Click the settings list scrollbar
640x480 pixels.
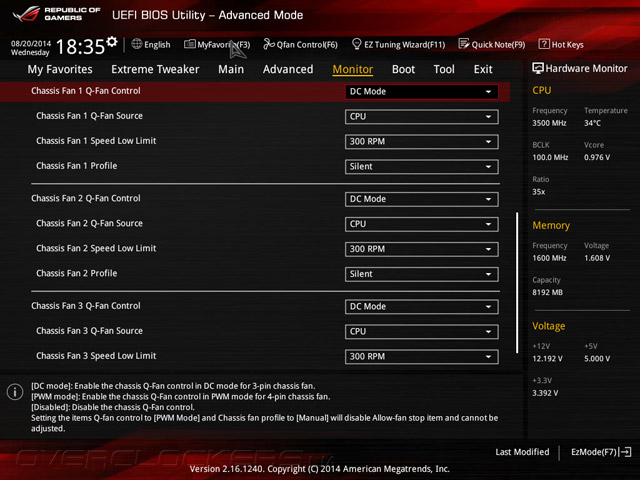point(517,282)
